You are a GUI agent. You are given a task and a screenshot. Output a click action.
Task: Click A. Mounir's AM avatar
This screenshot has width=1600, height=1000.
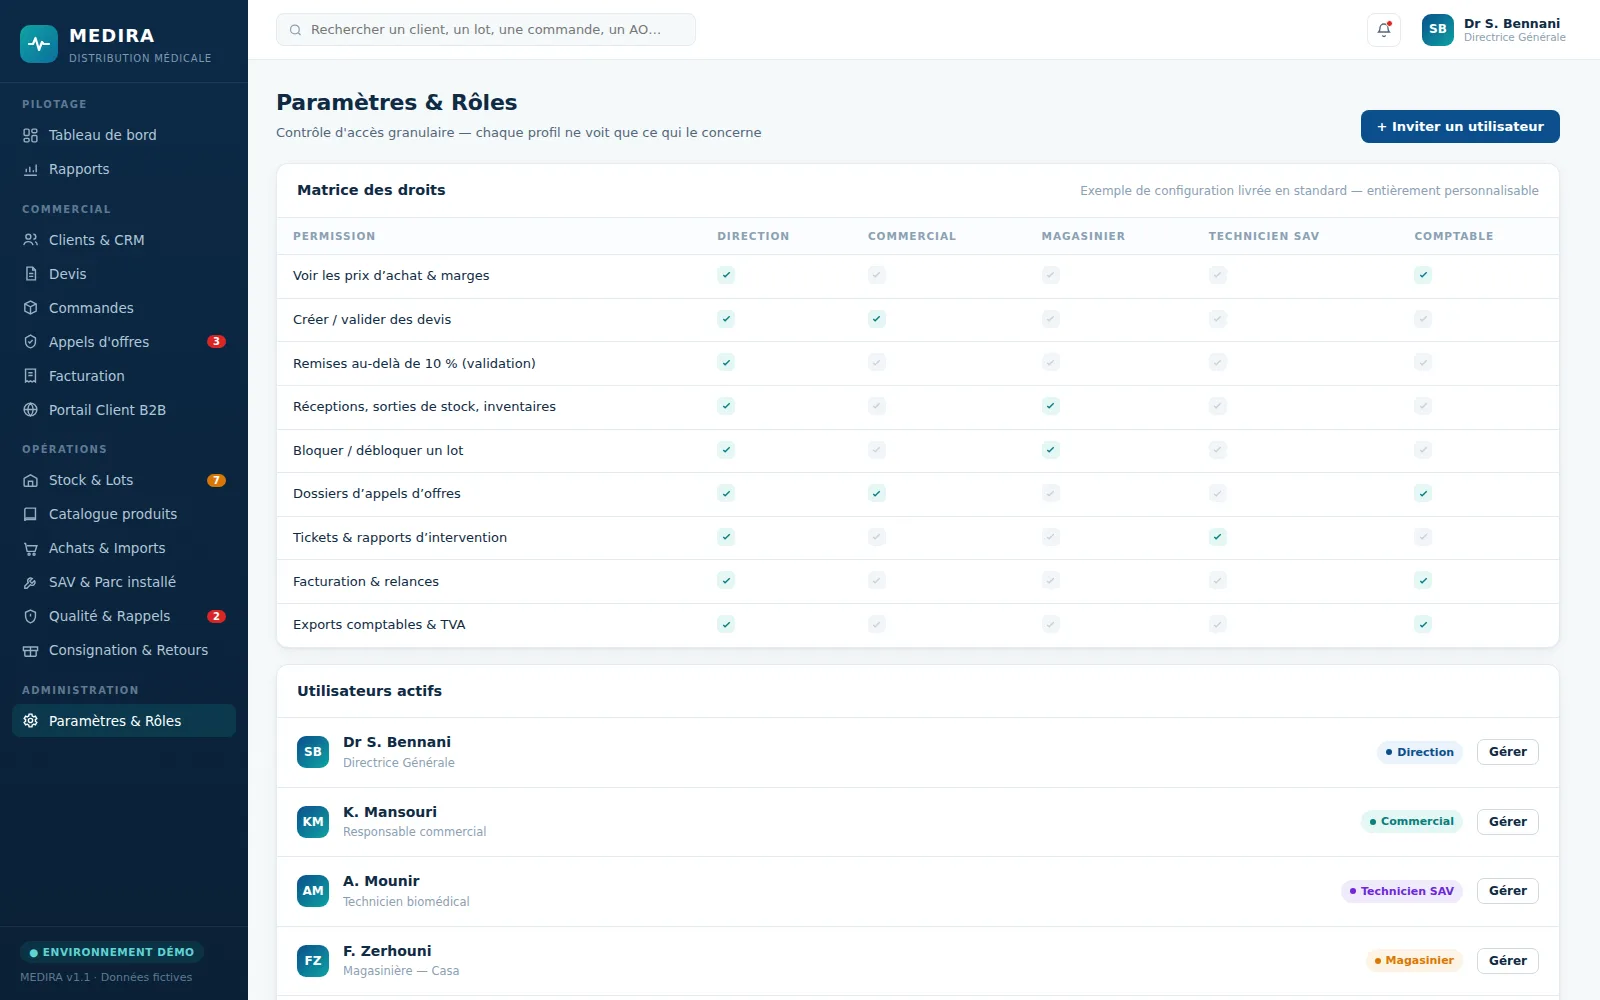click(313, 891)
